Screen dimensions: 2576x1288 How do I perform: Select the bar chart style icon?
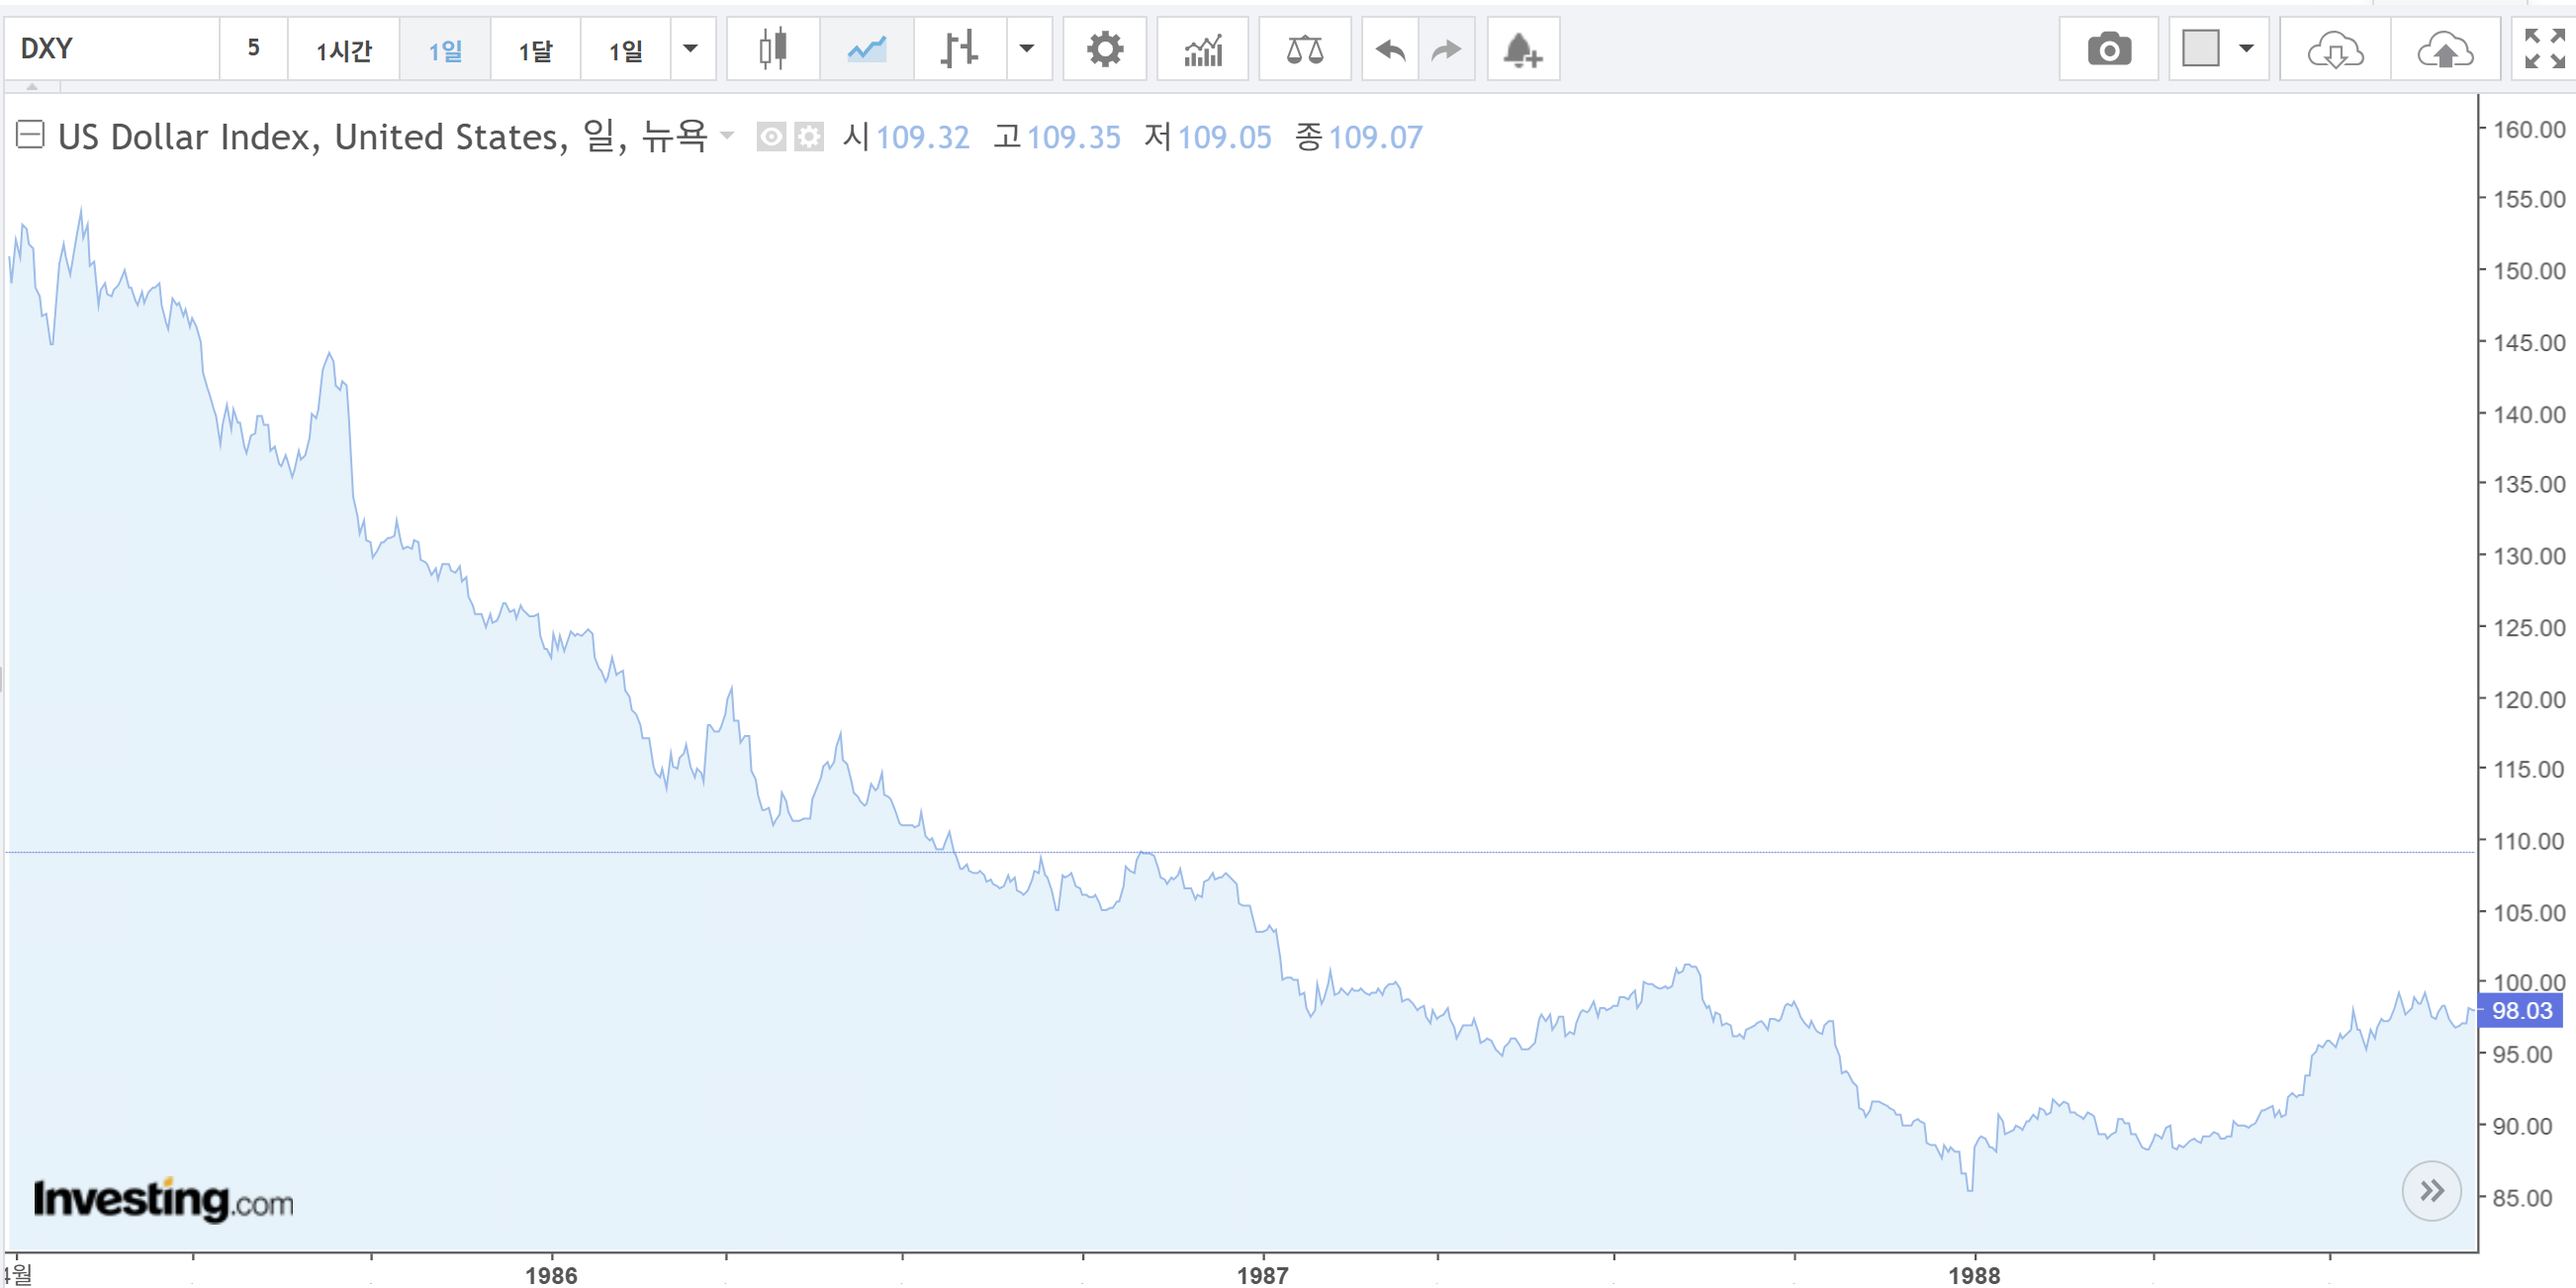[959, 49]
